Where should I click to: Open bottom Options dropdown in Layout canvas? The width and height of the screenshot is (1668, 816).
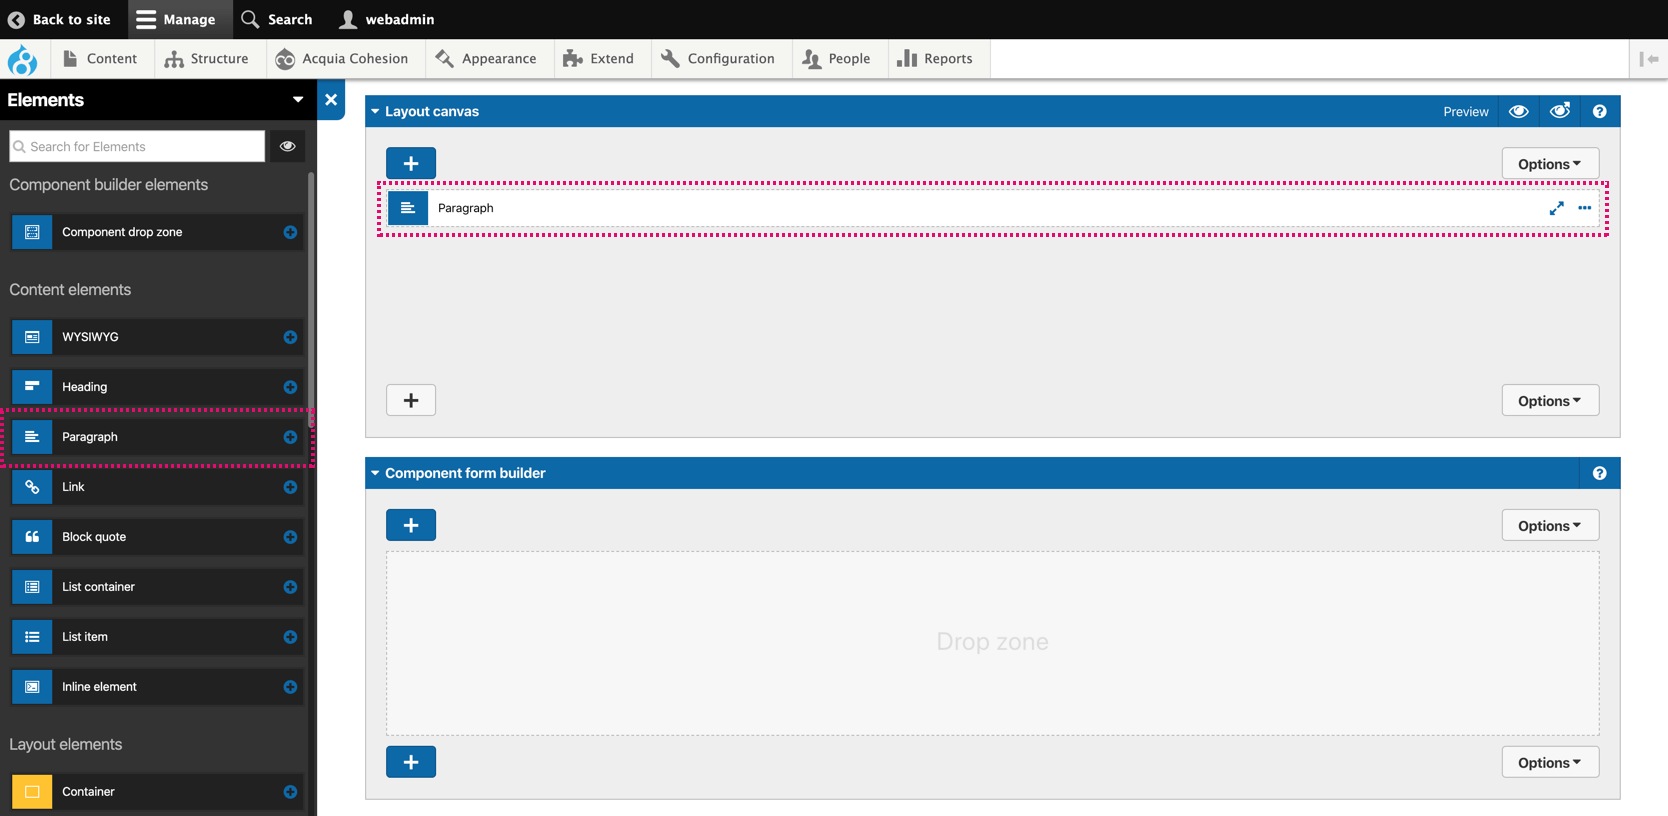[x=1550, y=401]
